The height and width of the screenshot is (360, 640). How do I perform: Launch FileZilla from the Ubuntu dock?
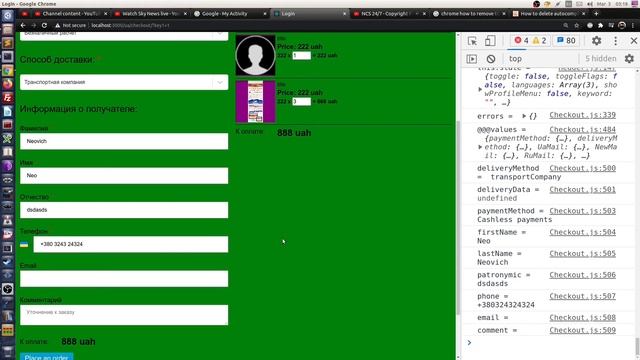pos(7,98)
